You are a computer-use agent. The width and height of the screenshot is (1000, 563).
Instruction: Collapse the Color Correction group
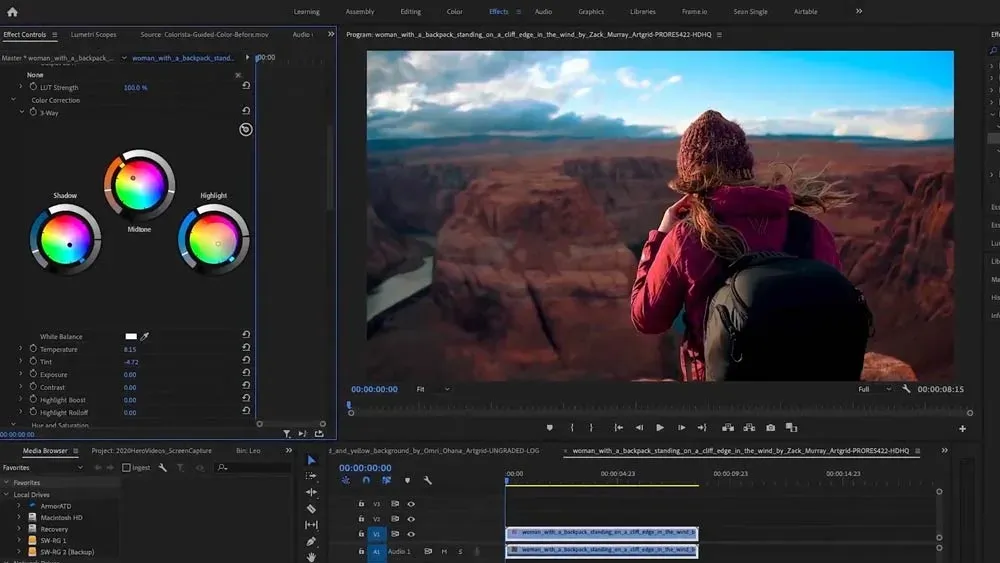point(13,99)
